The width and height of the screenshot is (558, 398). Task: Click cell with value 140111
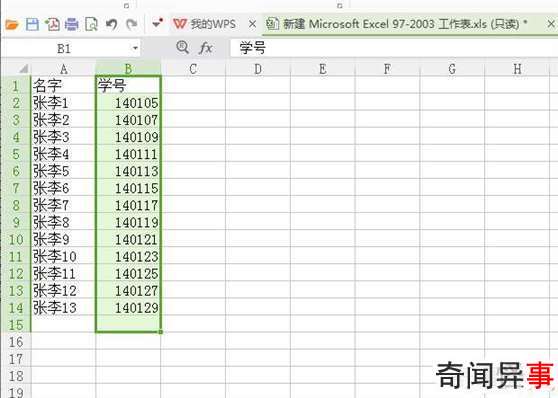[x=128, y=154]
